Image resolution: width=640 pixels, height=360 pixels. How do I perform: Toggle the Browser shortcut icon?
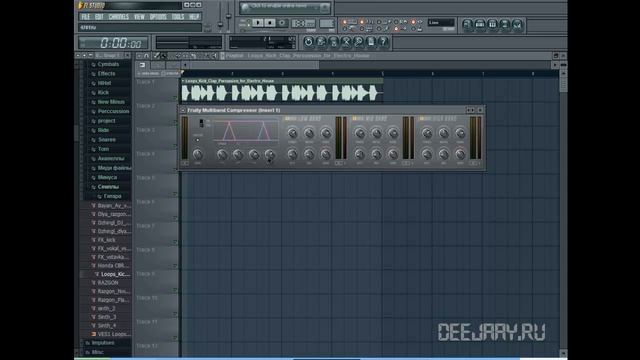pos(505,25)
